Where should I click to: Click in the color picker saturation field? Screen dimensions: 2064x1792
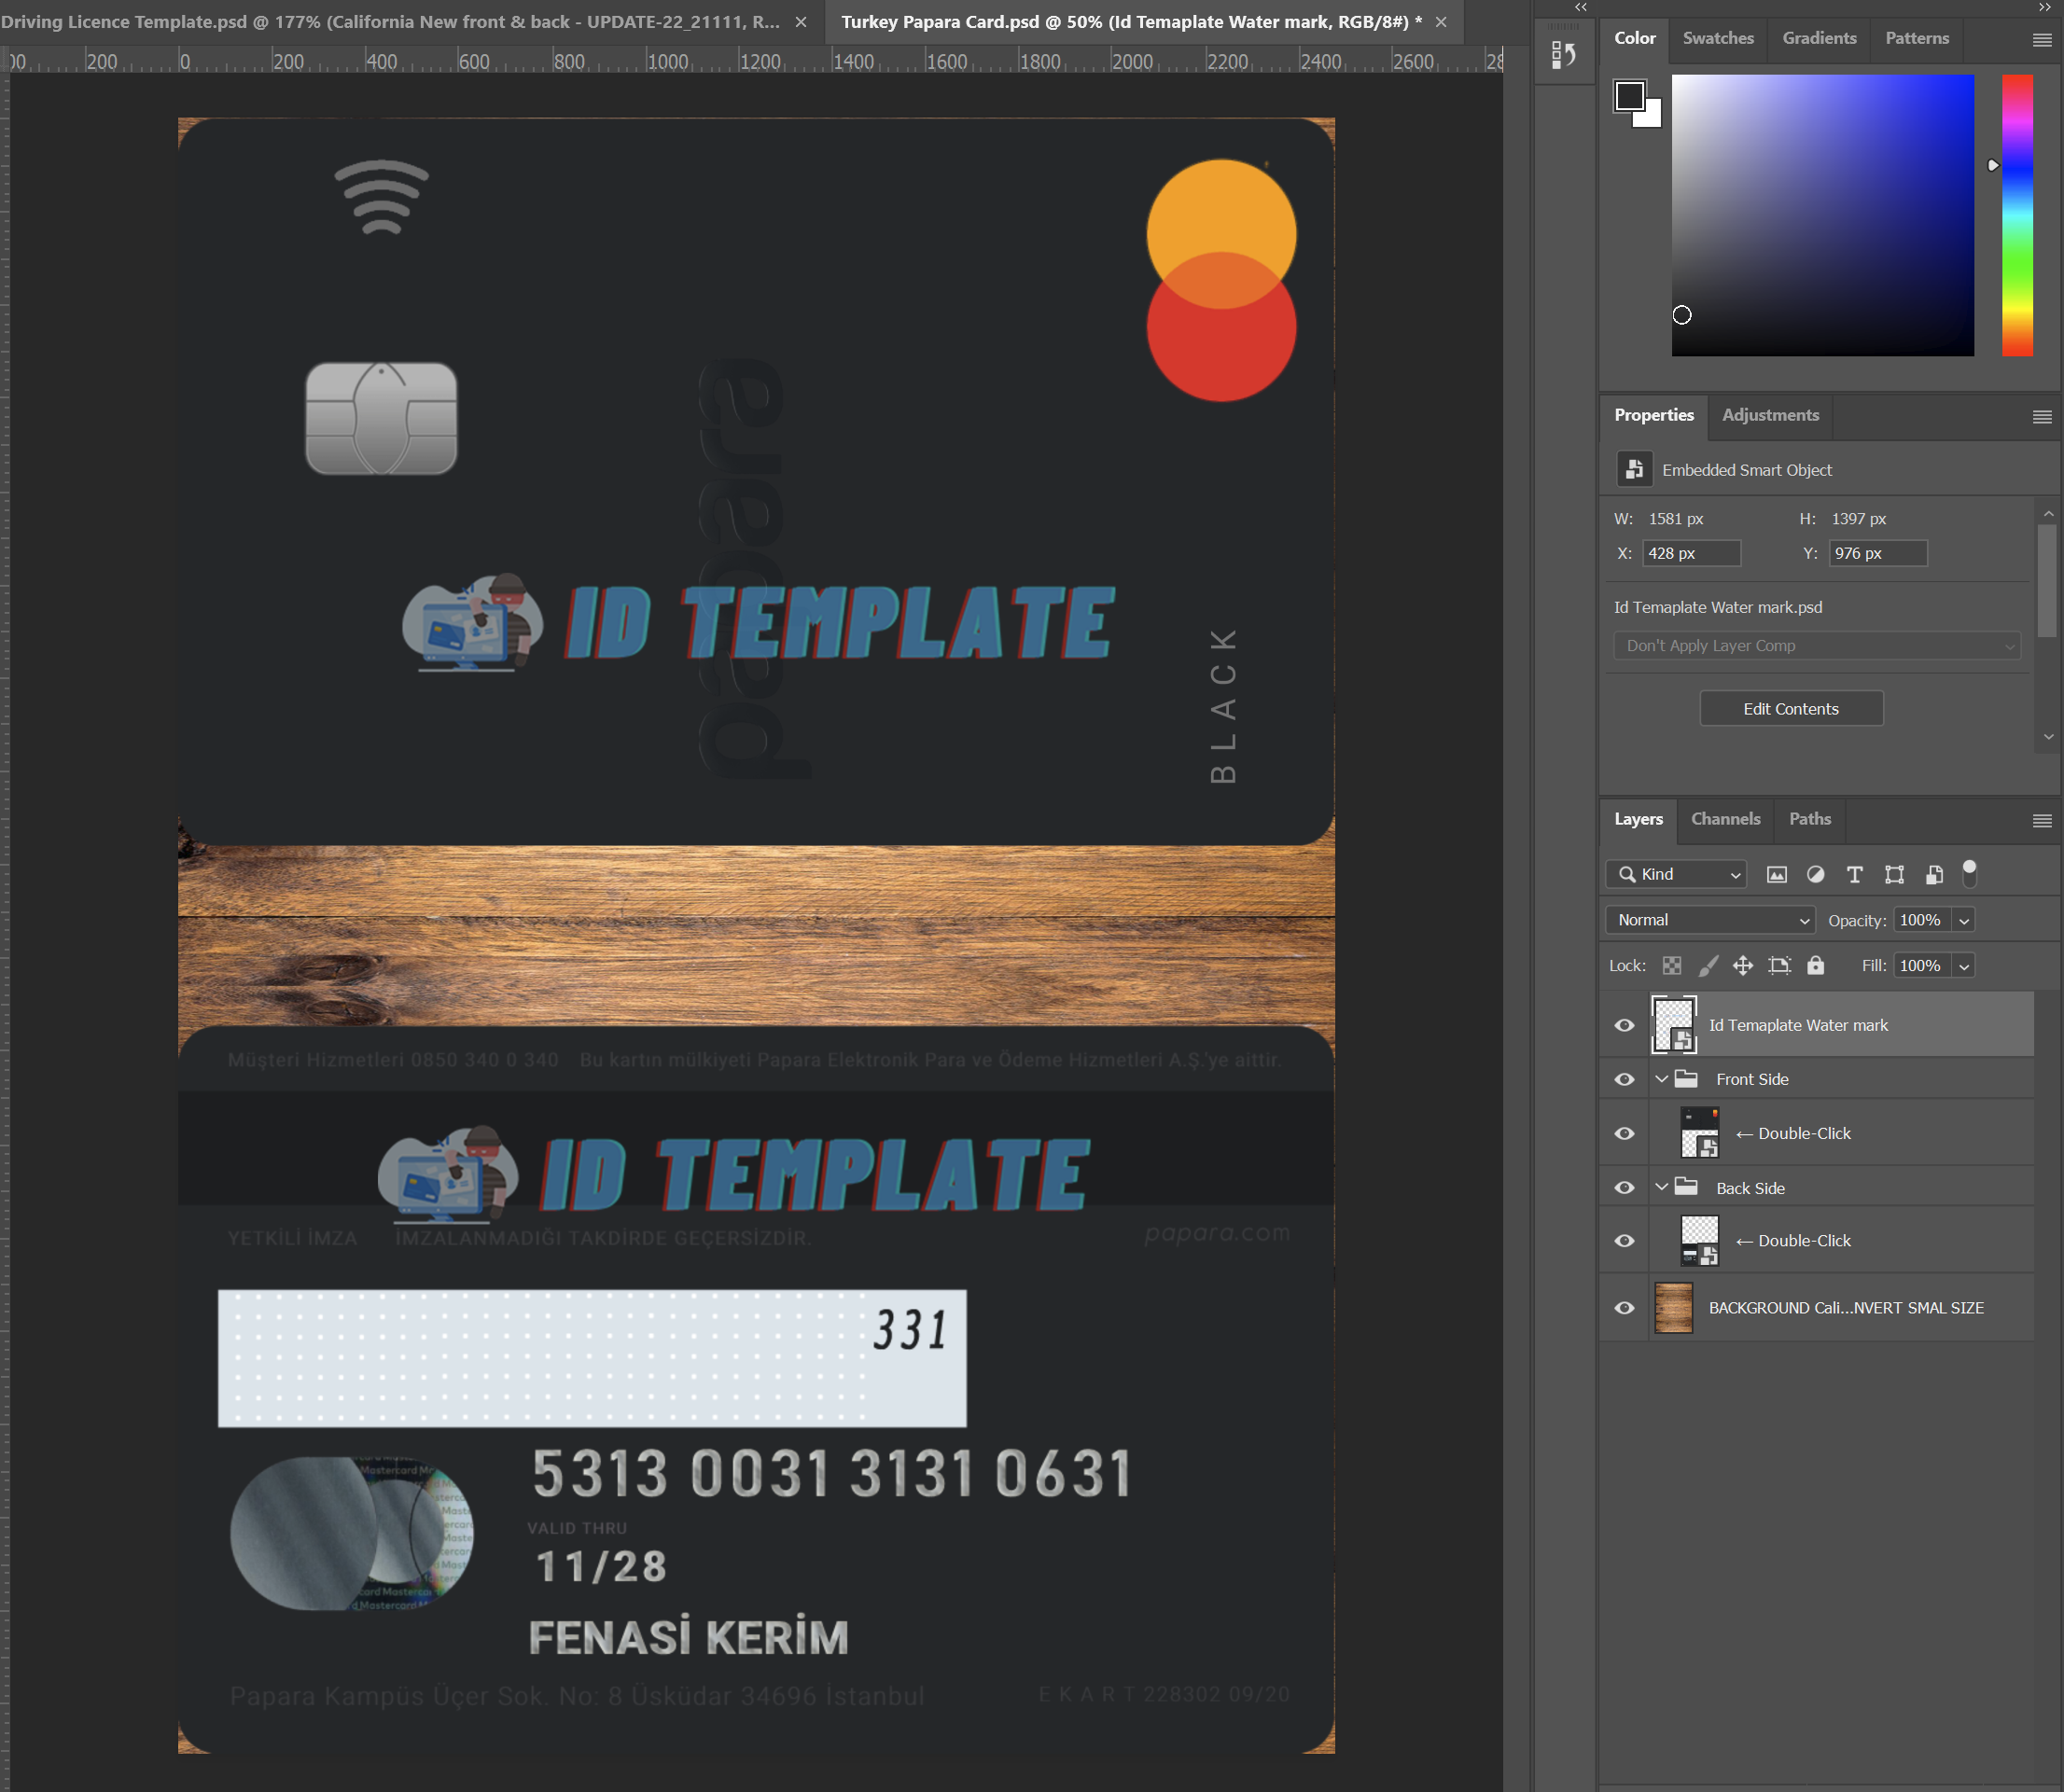tap(1822, 215)
